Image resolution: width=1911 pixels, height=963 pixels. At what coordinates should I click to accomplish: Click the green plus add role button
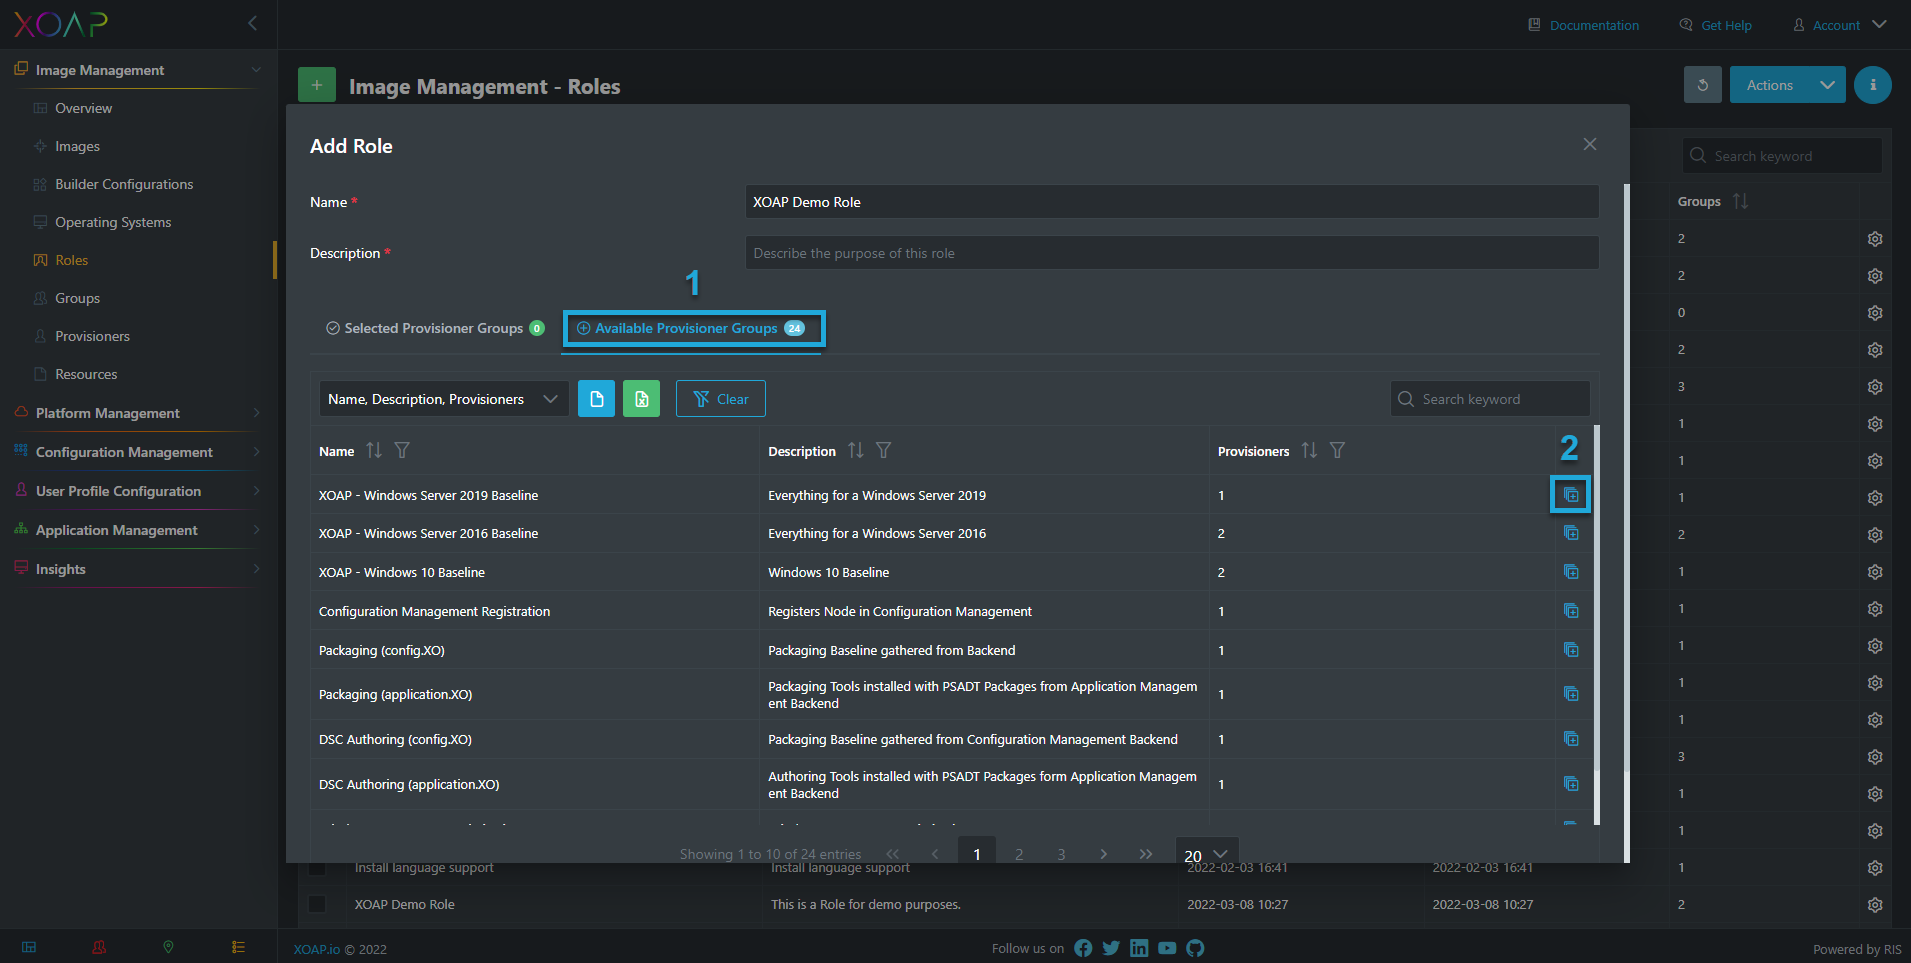point(317,86)
